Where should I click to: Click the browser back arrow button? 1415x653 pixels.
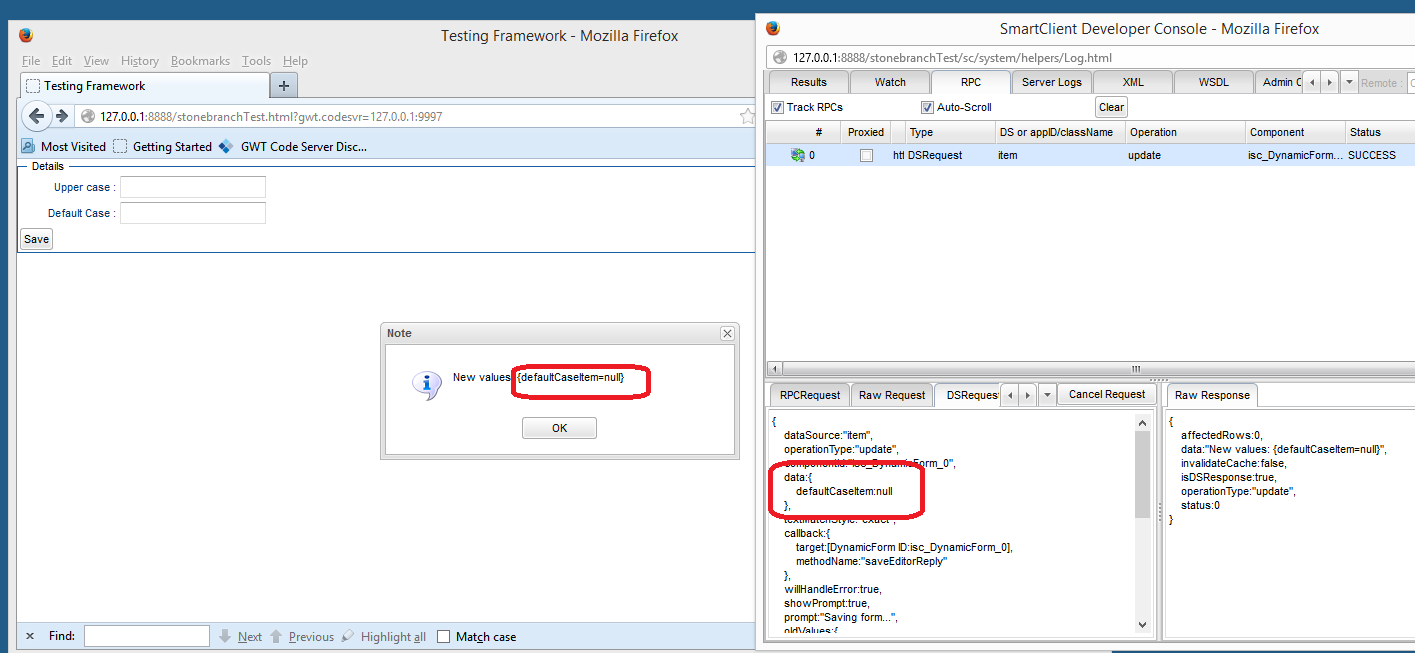37,116
